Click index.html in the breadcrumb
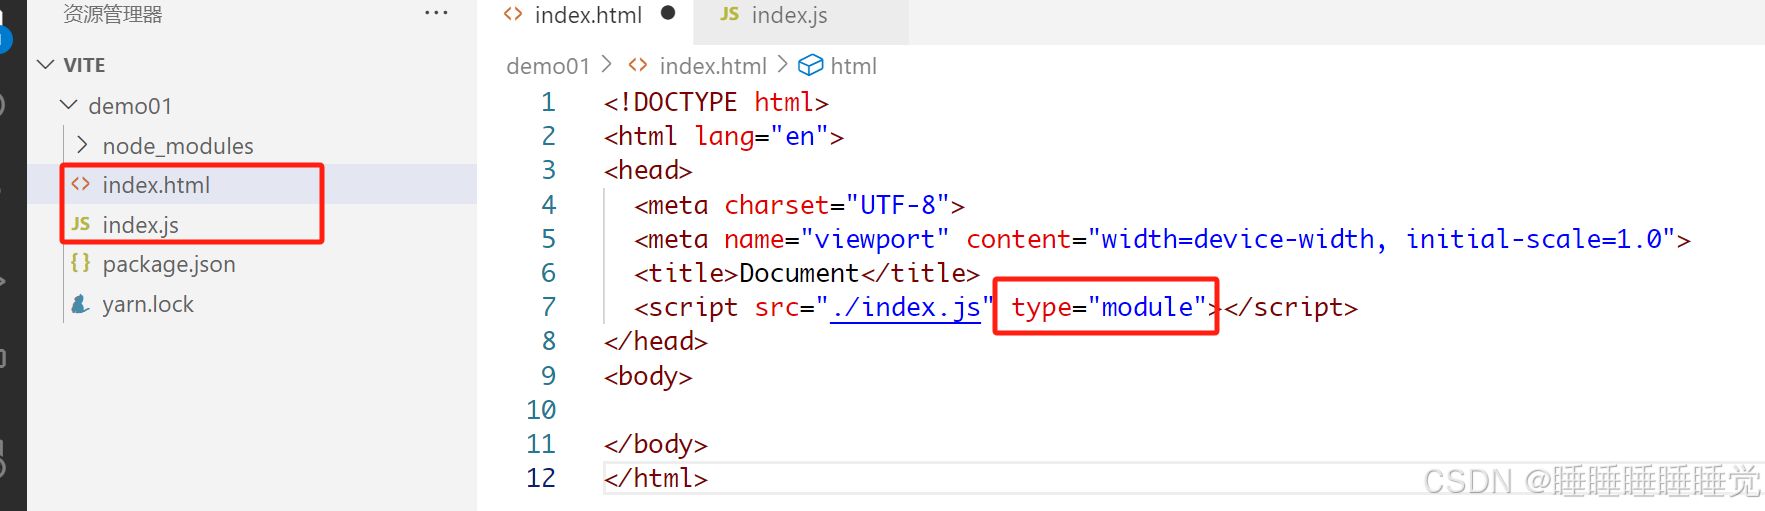Image resolution: width=1765 pixels, height=511 pixels. pyautogui.click(x=713, y=66)
